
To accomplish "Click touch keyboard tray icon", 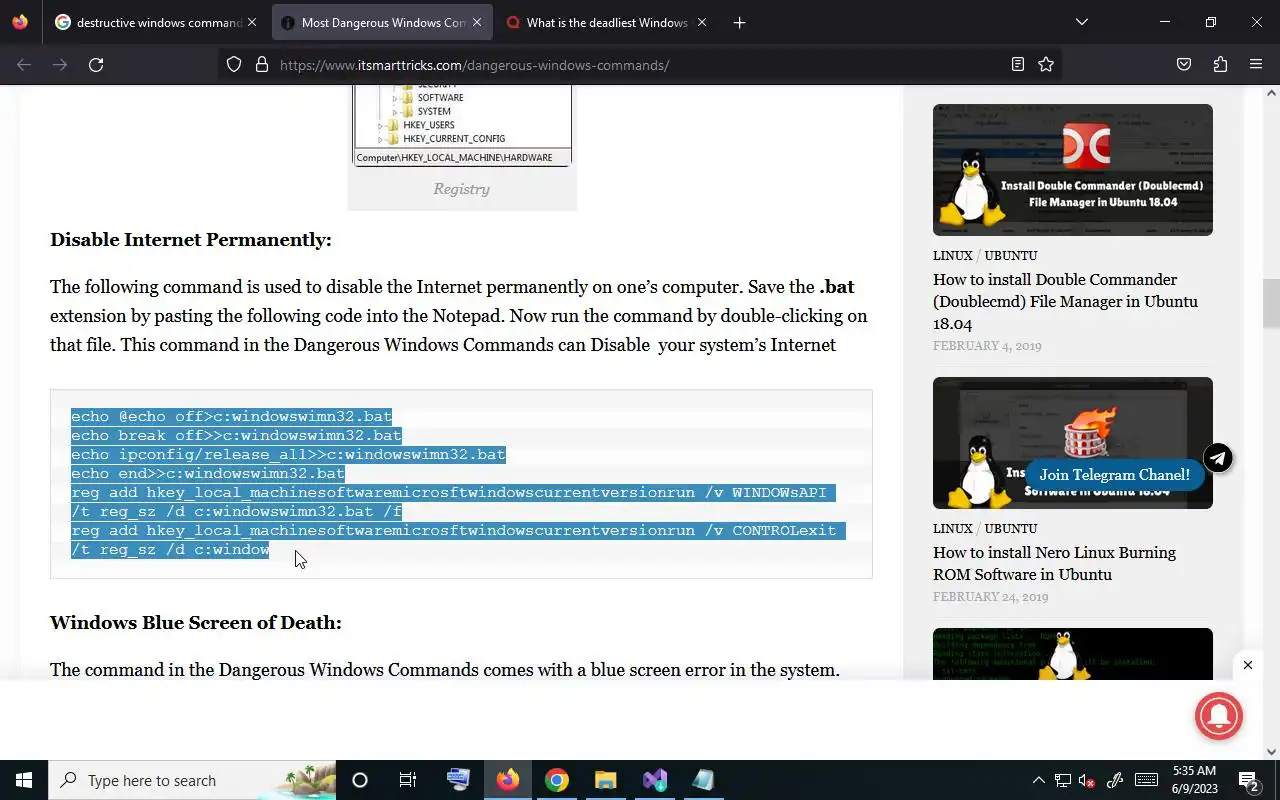I will (x=1146, y=780).
